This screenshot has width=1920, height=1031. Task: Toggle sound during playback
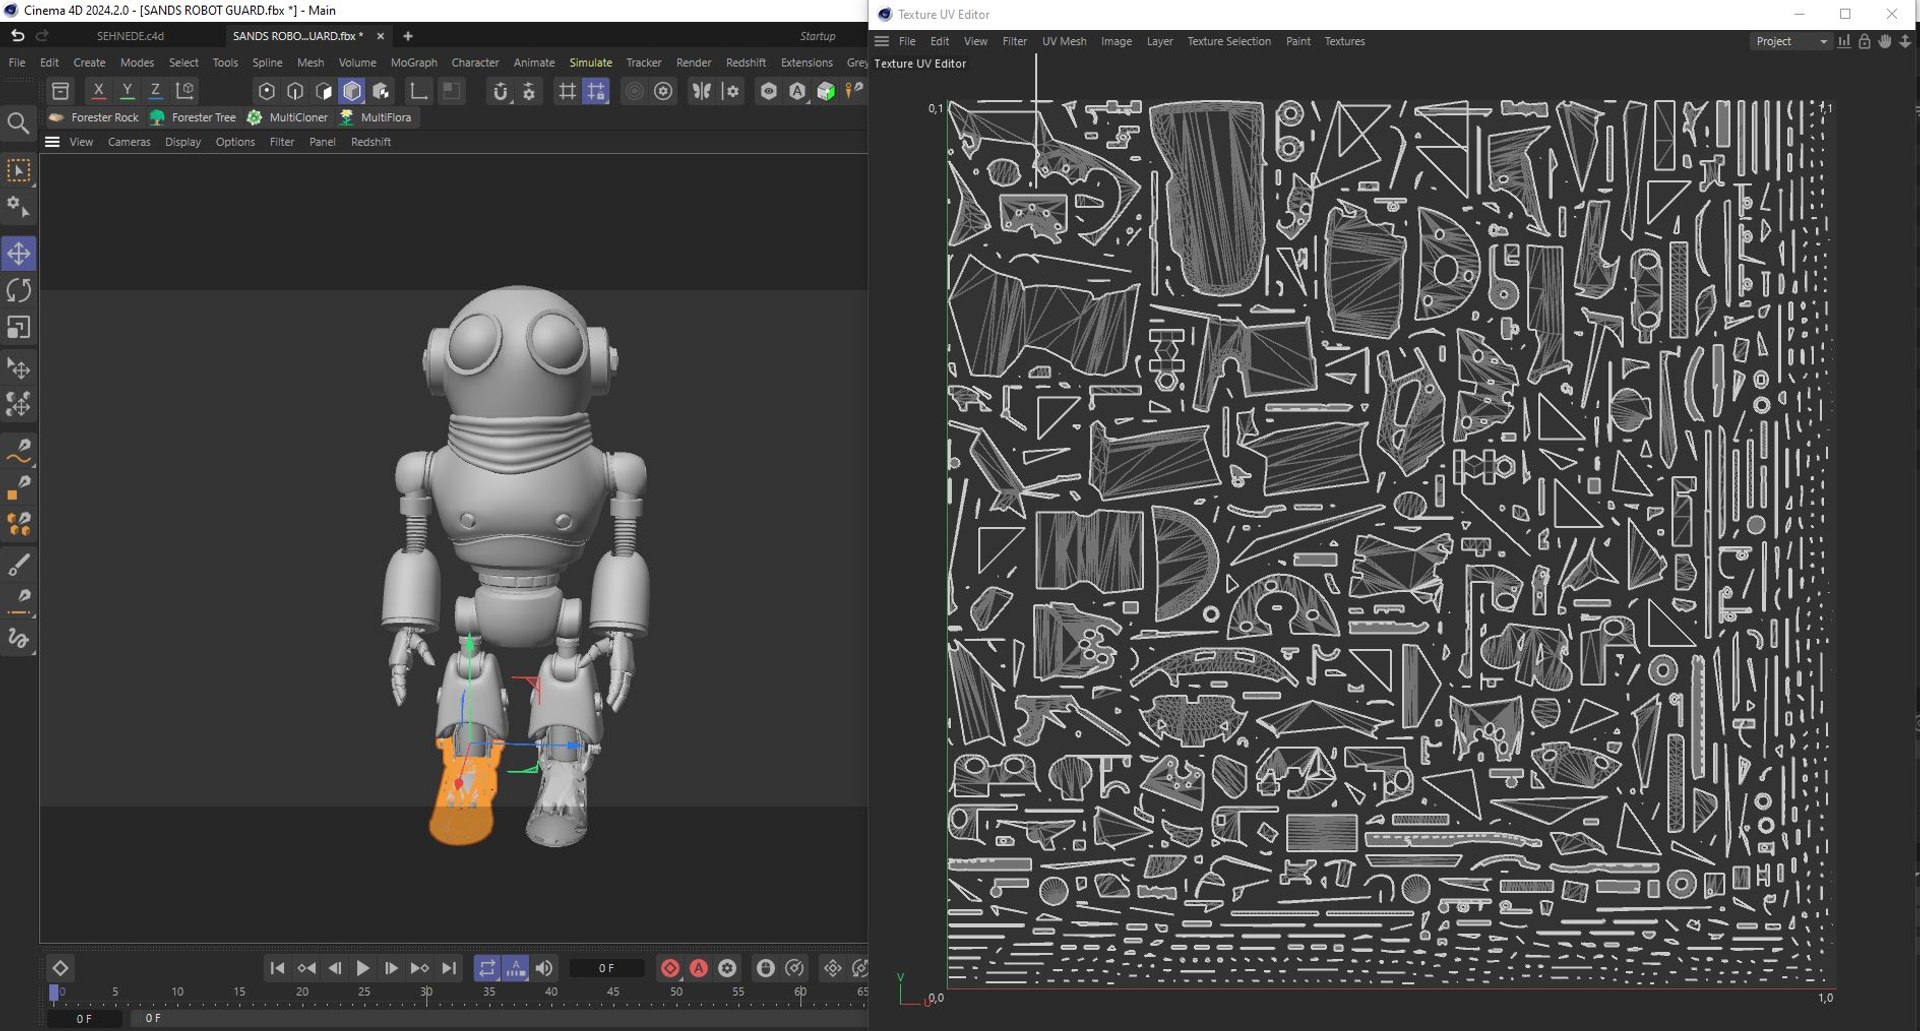coord(544,968)
